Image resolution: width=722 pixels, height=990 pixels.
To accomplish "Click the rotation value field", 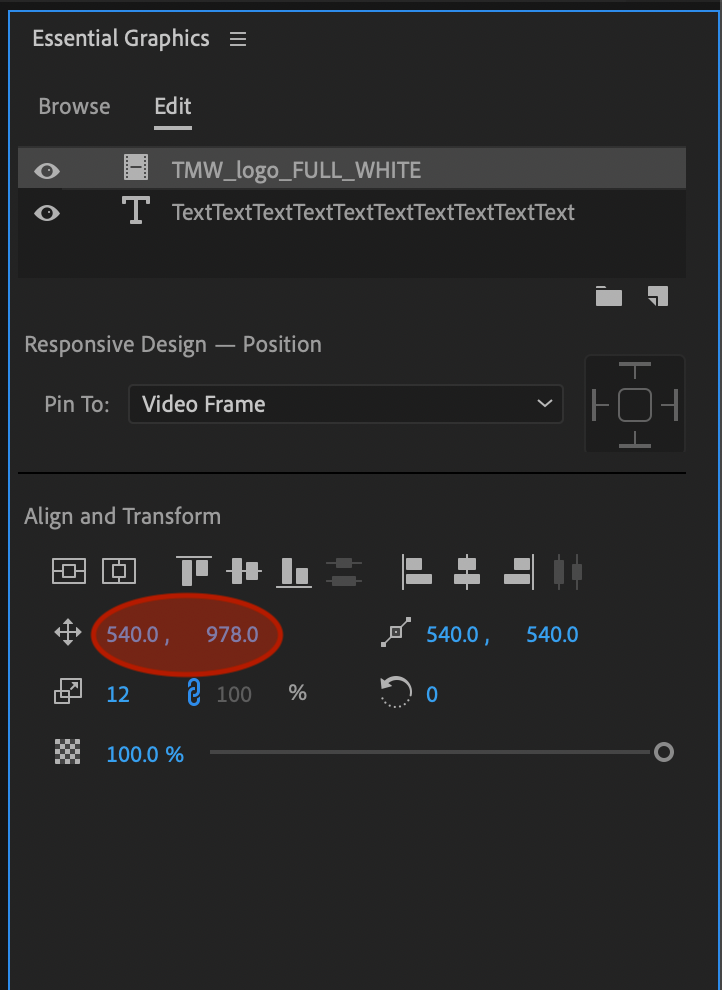I will 432,694.
